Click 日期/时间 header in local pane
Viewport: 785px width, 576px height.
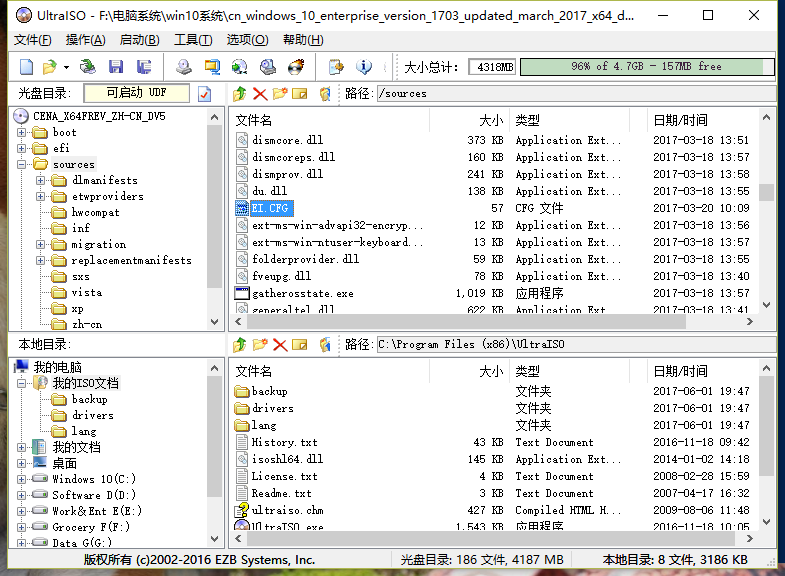coord(680,371)
